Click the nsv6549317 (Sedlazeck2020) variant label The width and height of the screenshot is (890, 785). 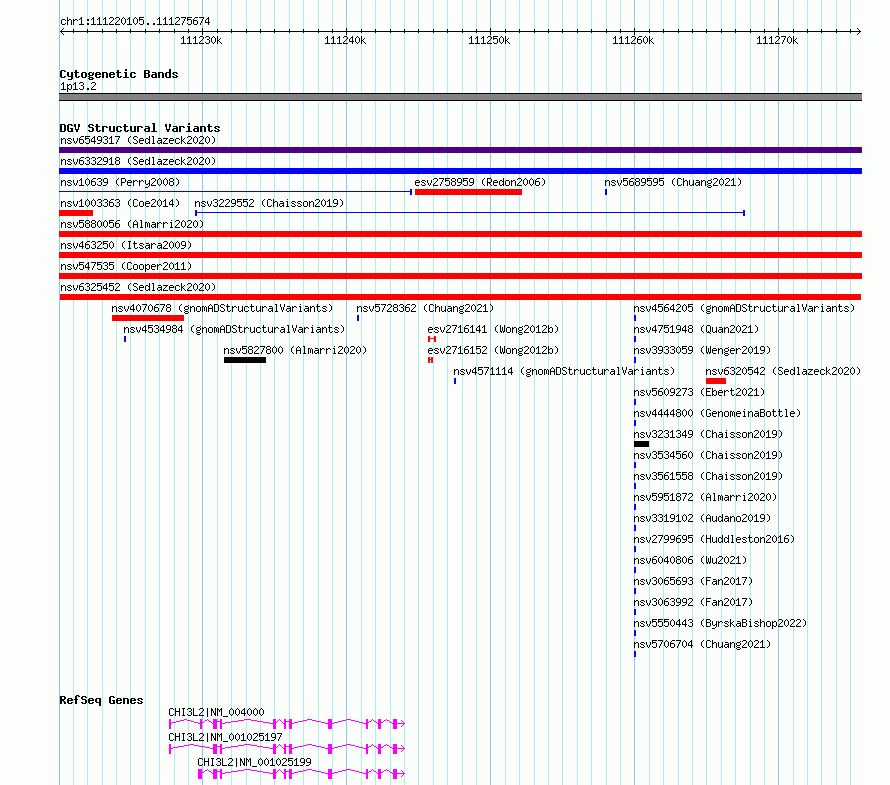(138, 140)
